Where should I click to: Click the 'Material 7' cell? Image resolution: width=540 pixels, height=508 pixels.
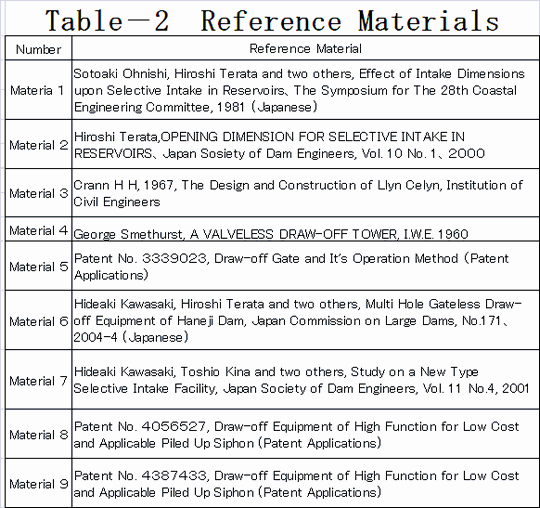(39, 380)
